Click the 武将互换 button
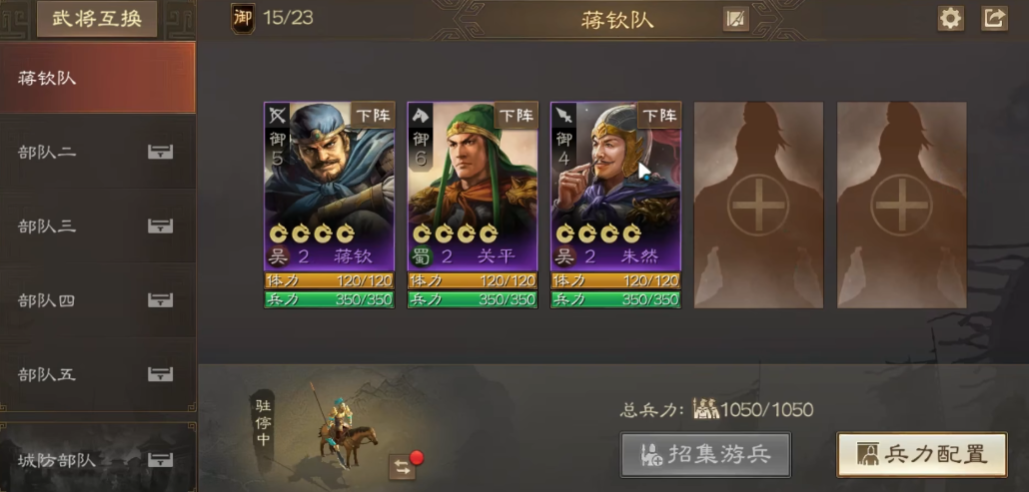 tap(97, 18)
